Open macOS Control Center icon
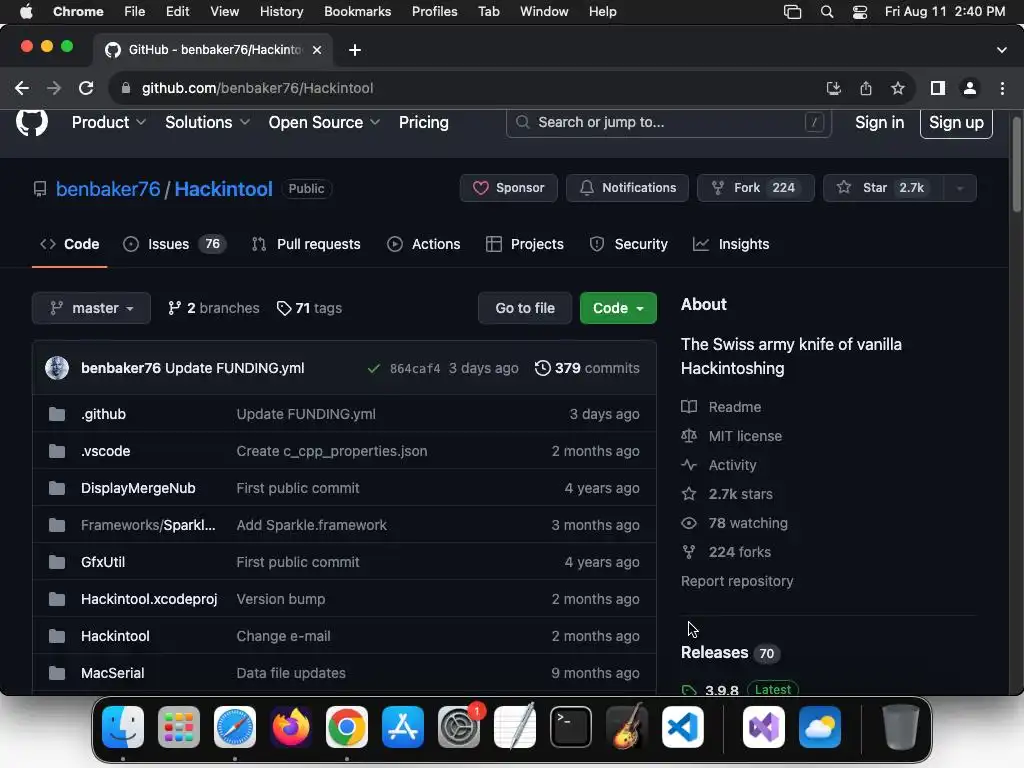Screen dimensions: 1024x768 point(860,12)
